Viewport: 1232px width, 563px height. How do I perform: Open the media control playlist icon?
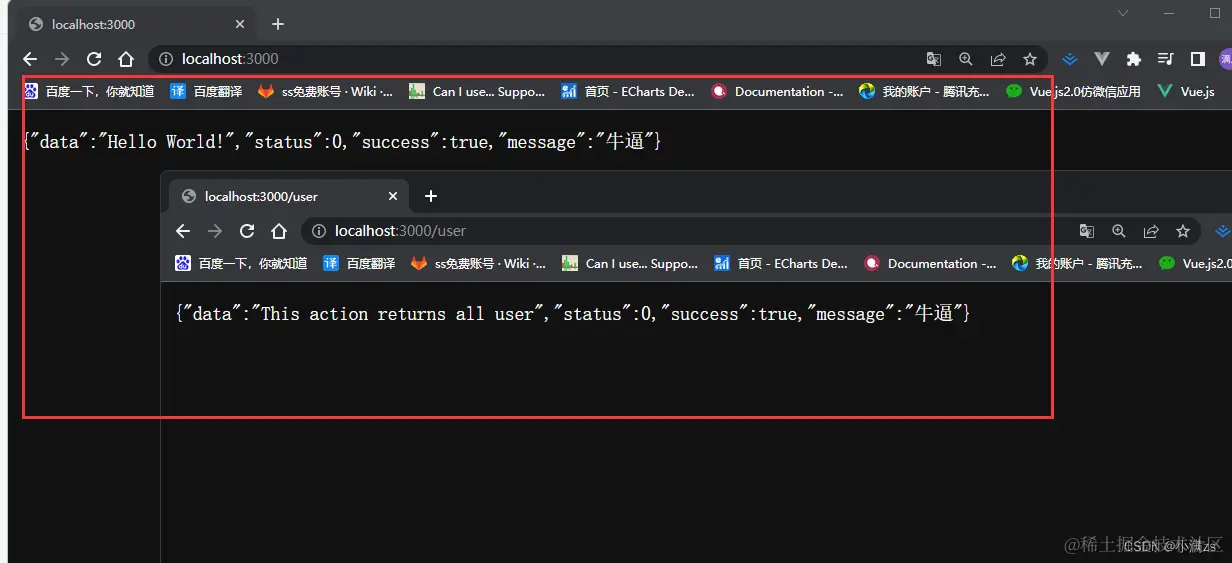1166,59
